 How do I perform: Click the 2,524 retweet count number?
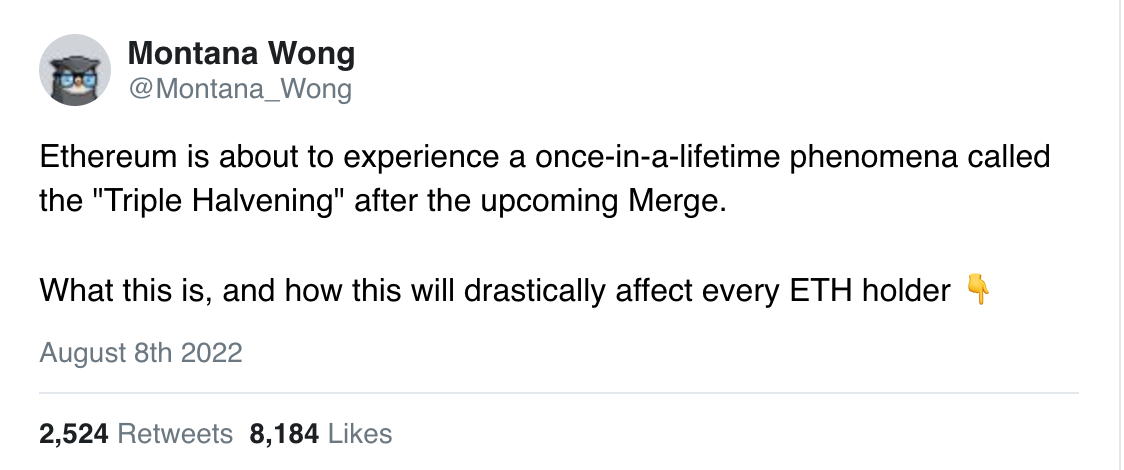74,434
